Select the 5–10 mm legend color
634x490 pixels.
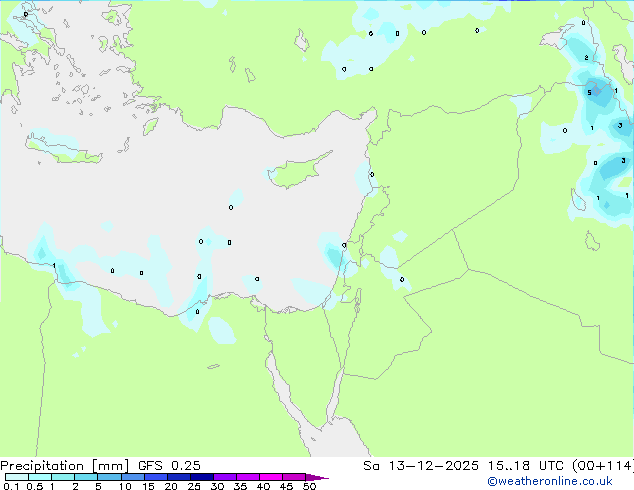[x=109, y=477]
